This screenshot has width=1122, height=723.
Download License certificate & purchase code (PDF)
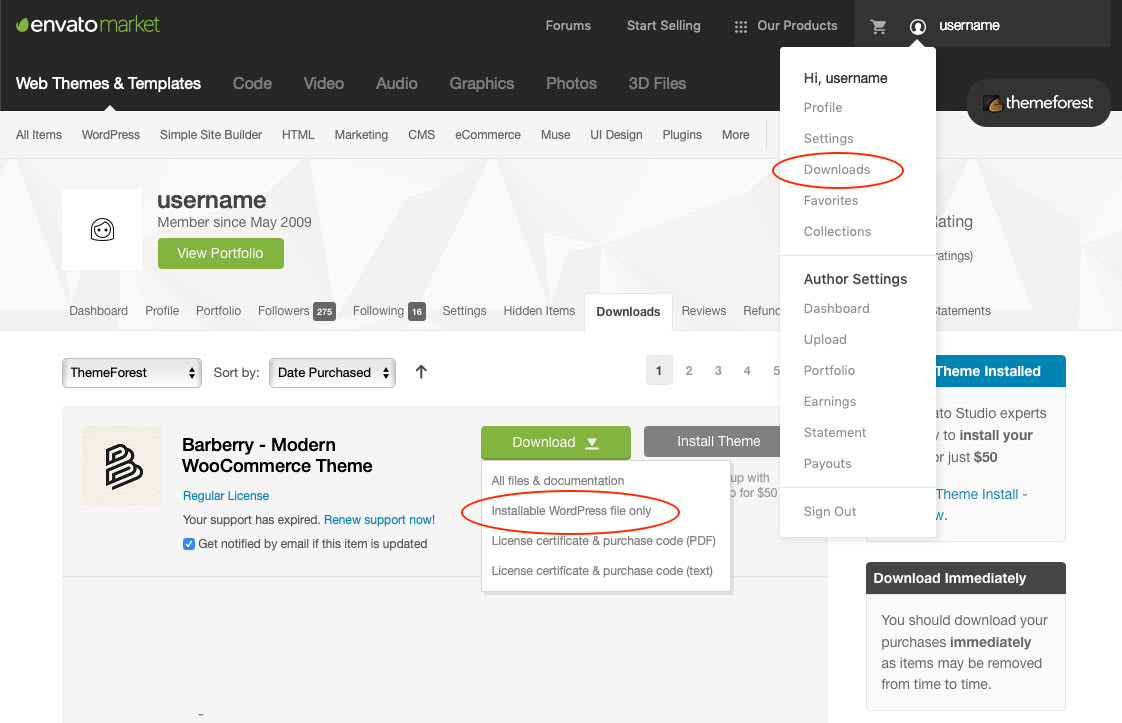(603, 540)
